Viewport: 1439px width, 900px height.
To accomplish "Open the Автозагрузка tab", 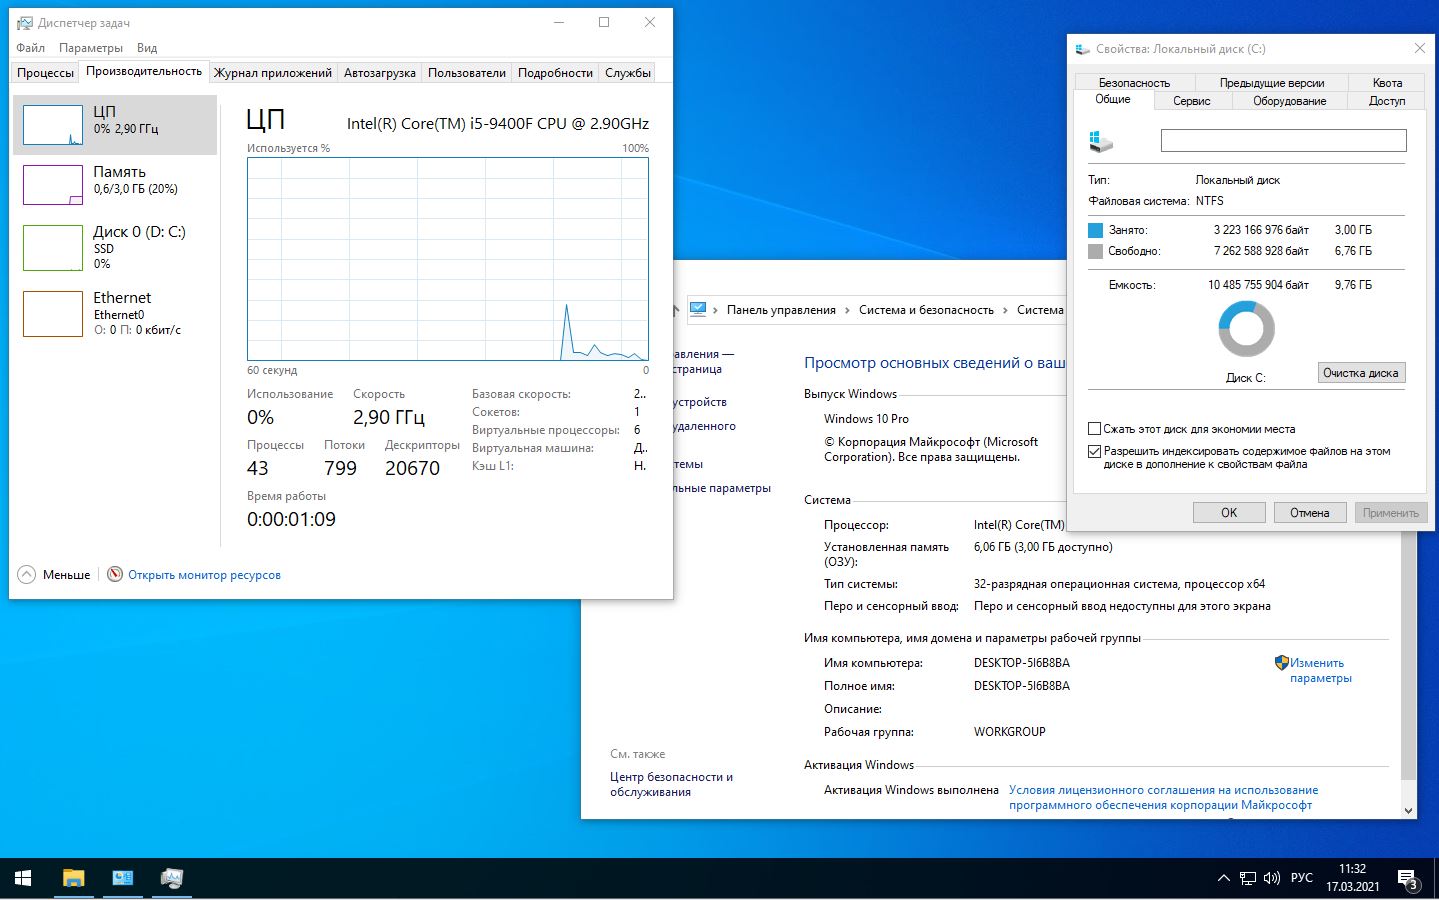I will click(379, 73).
